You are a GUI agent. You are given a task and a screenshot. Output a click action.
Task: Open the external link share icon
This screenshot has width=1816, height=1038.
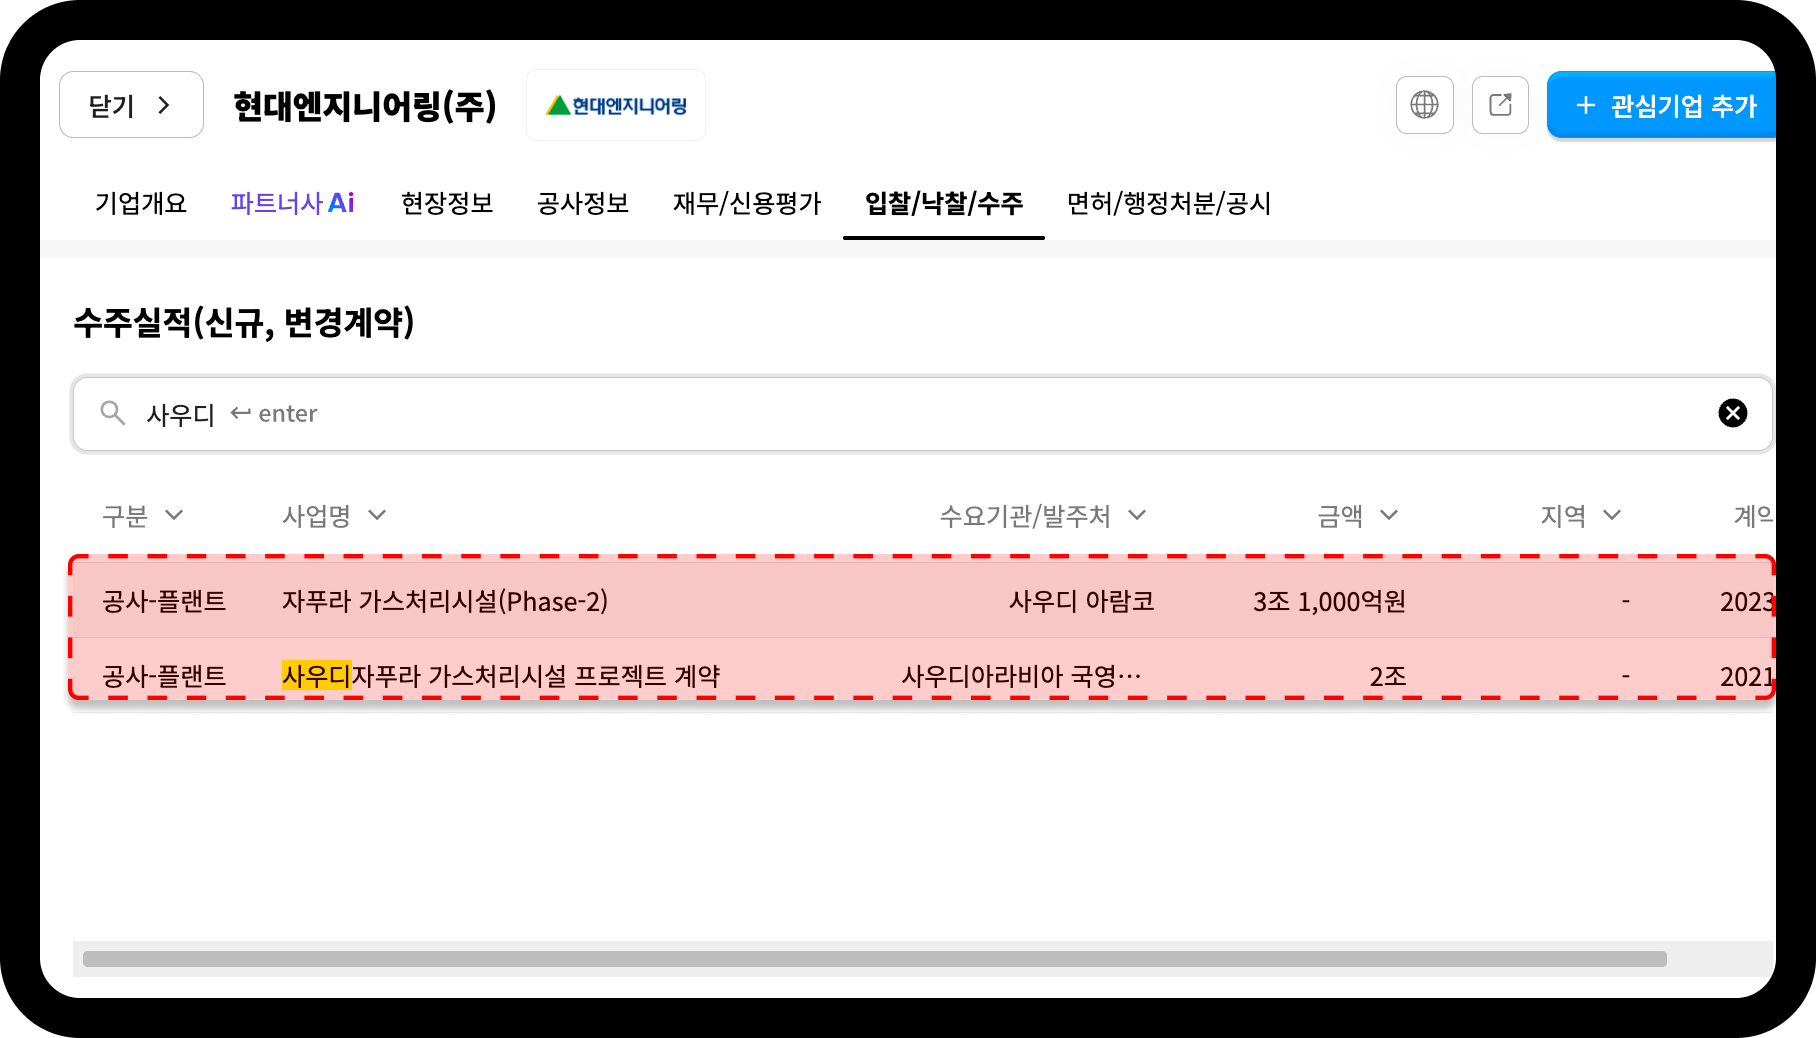[1500, 105]
